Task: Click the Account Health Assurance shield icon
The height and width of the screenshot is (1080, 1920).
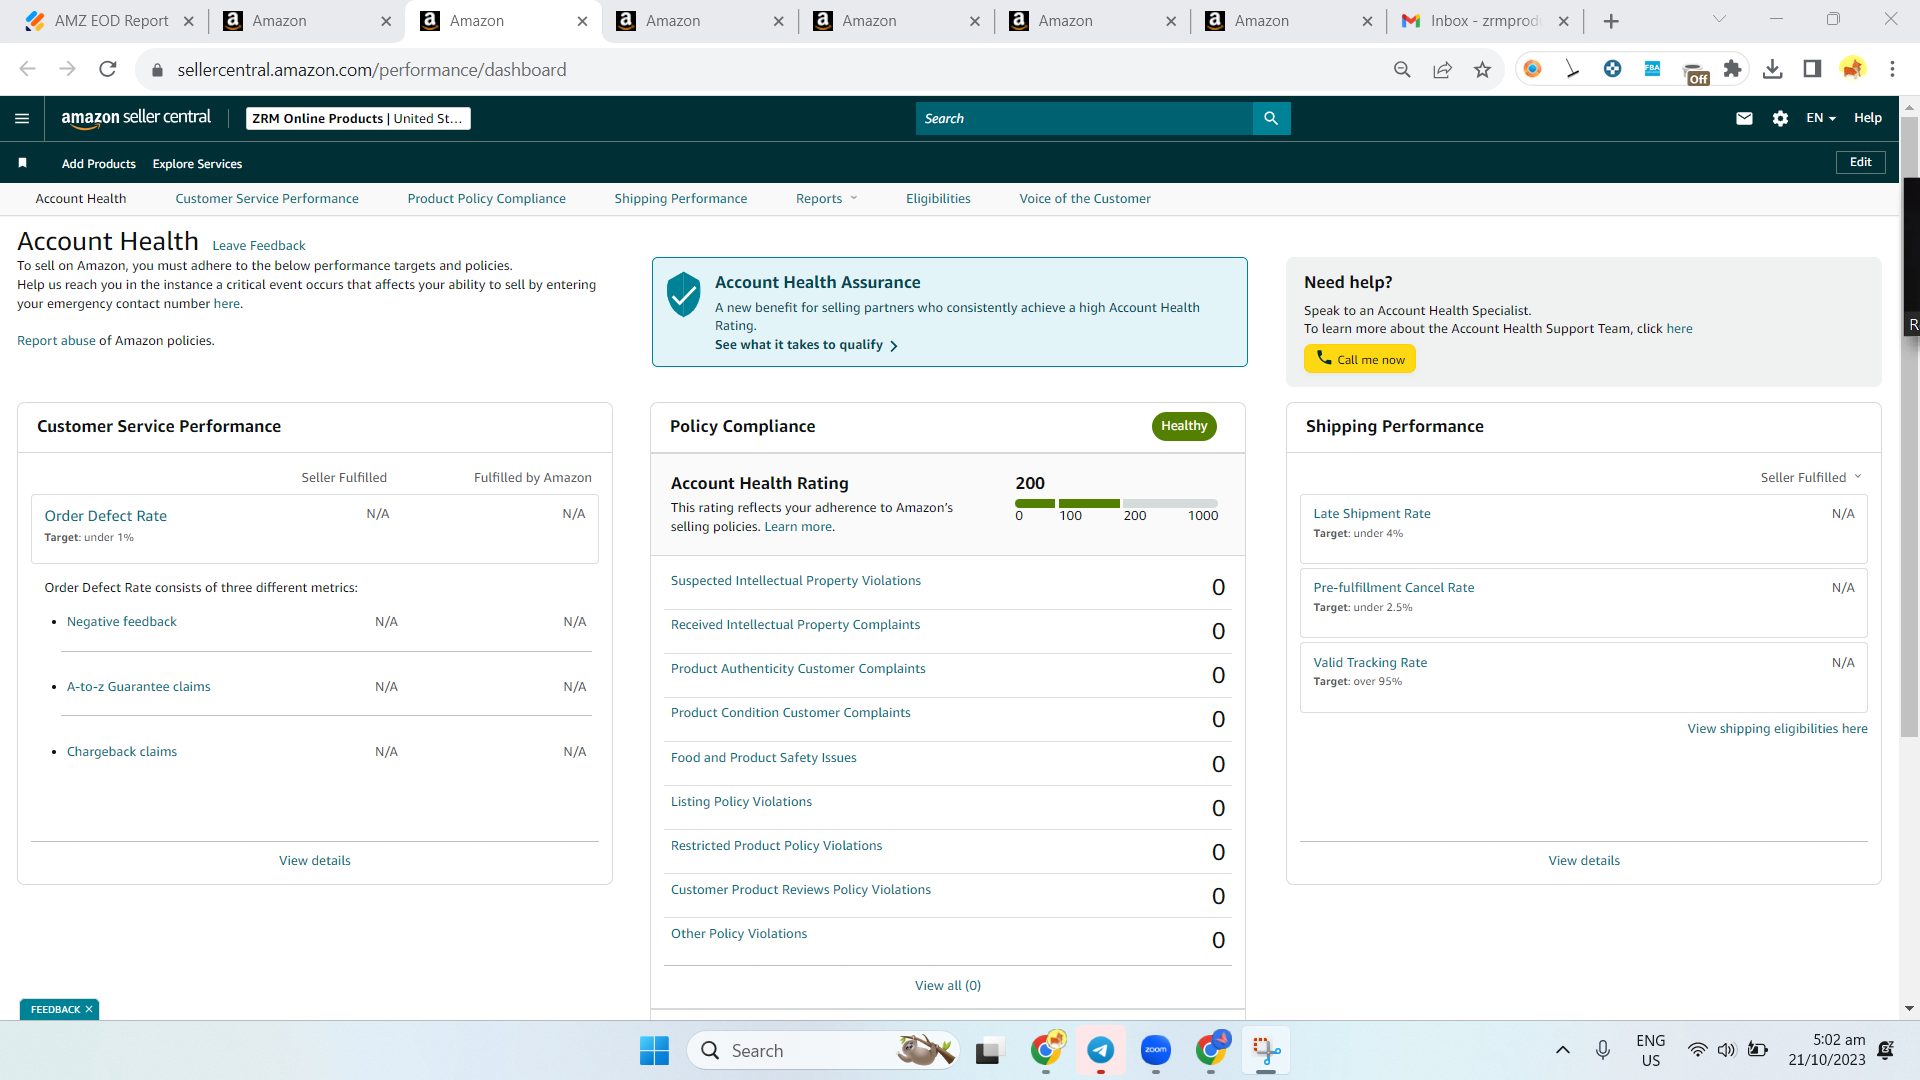Action: [683, 294]
